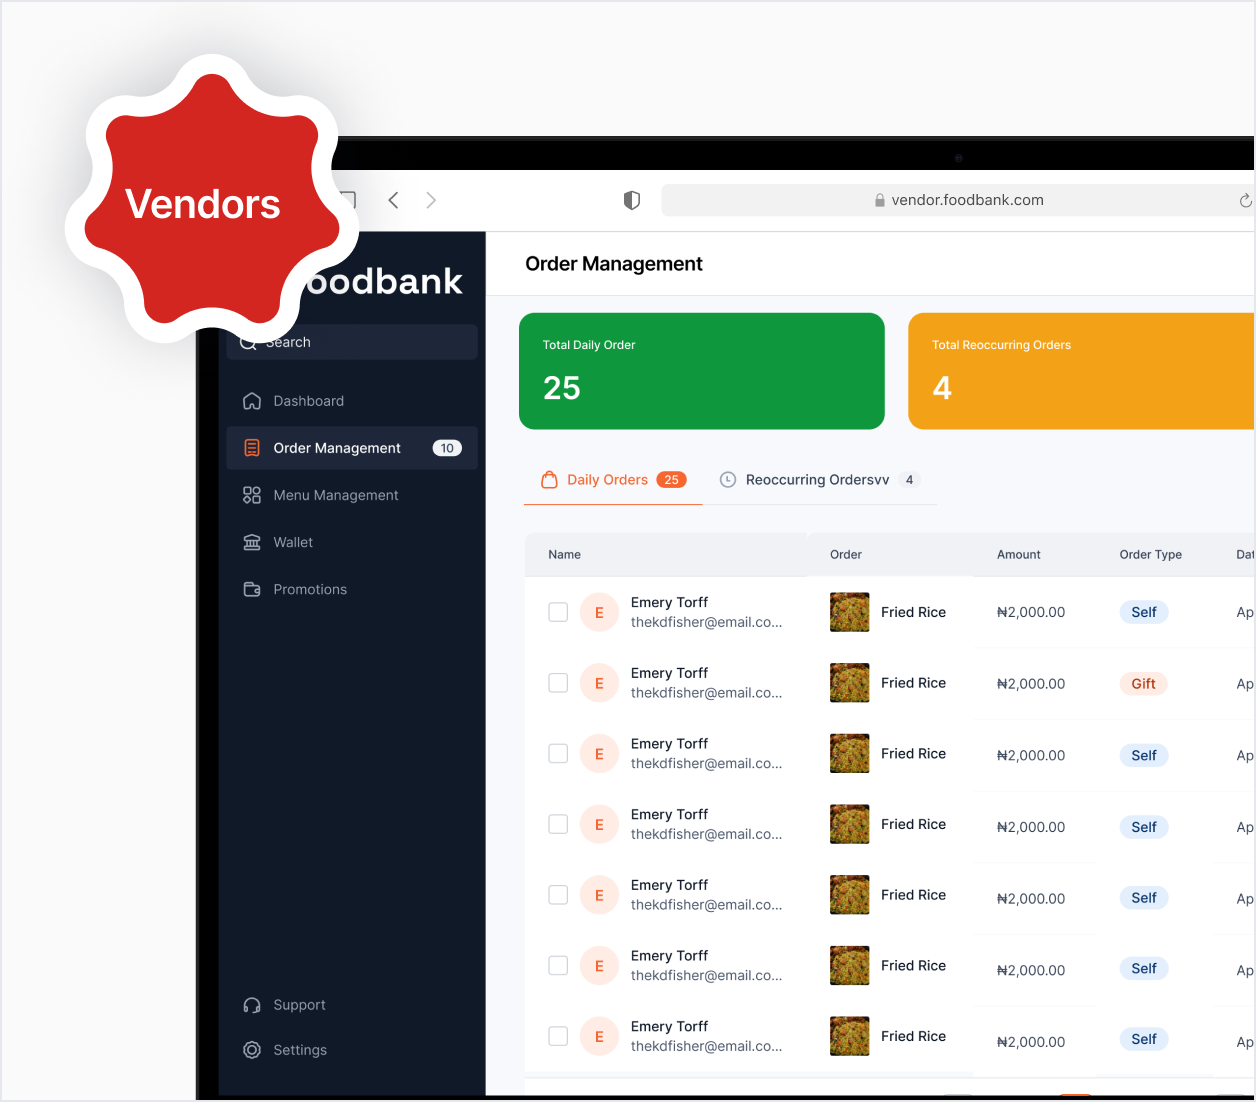Screen dimensions: 1256x1102
Task: Click the shopping bag icon on Daily Orders tab
Action: (549, 480)
